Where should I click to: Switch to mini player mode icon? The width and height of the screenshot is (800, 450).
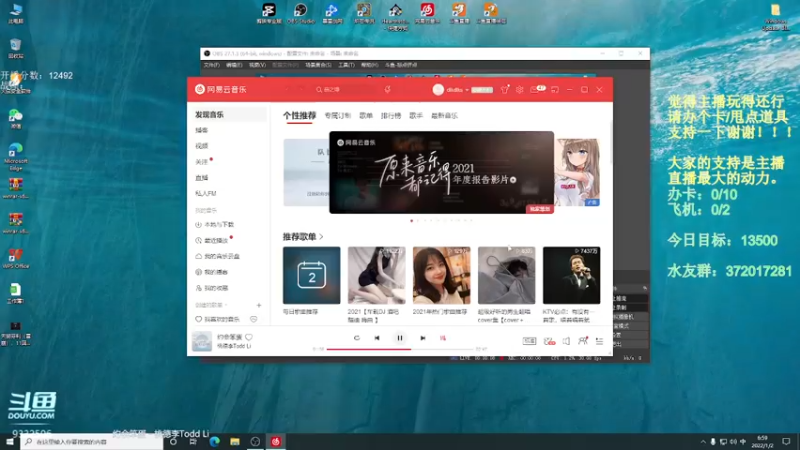pos(555,89)
